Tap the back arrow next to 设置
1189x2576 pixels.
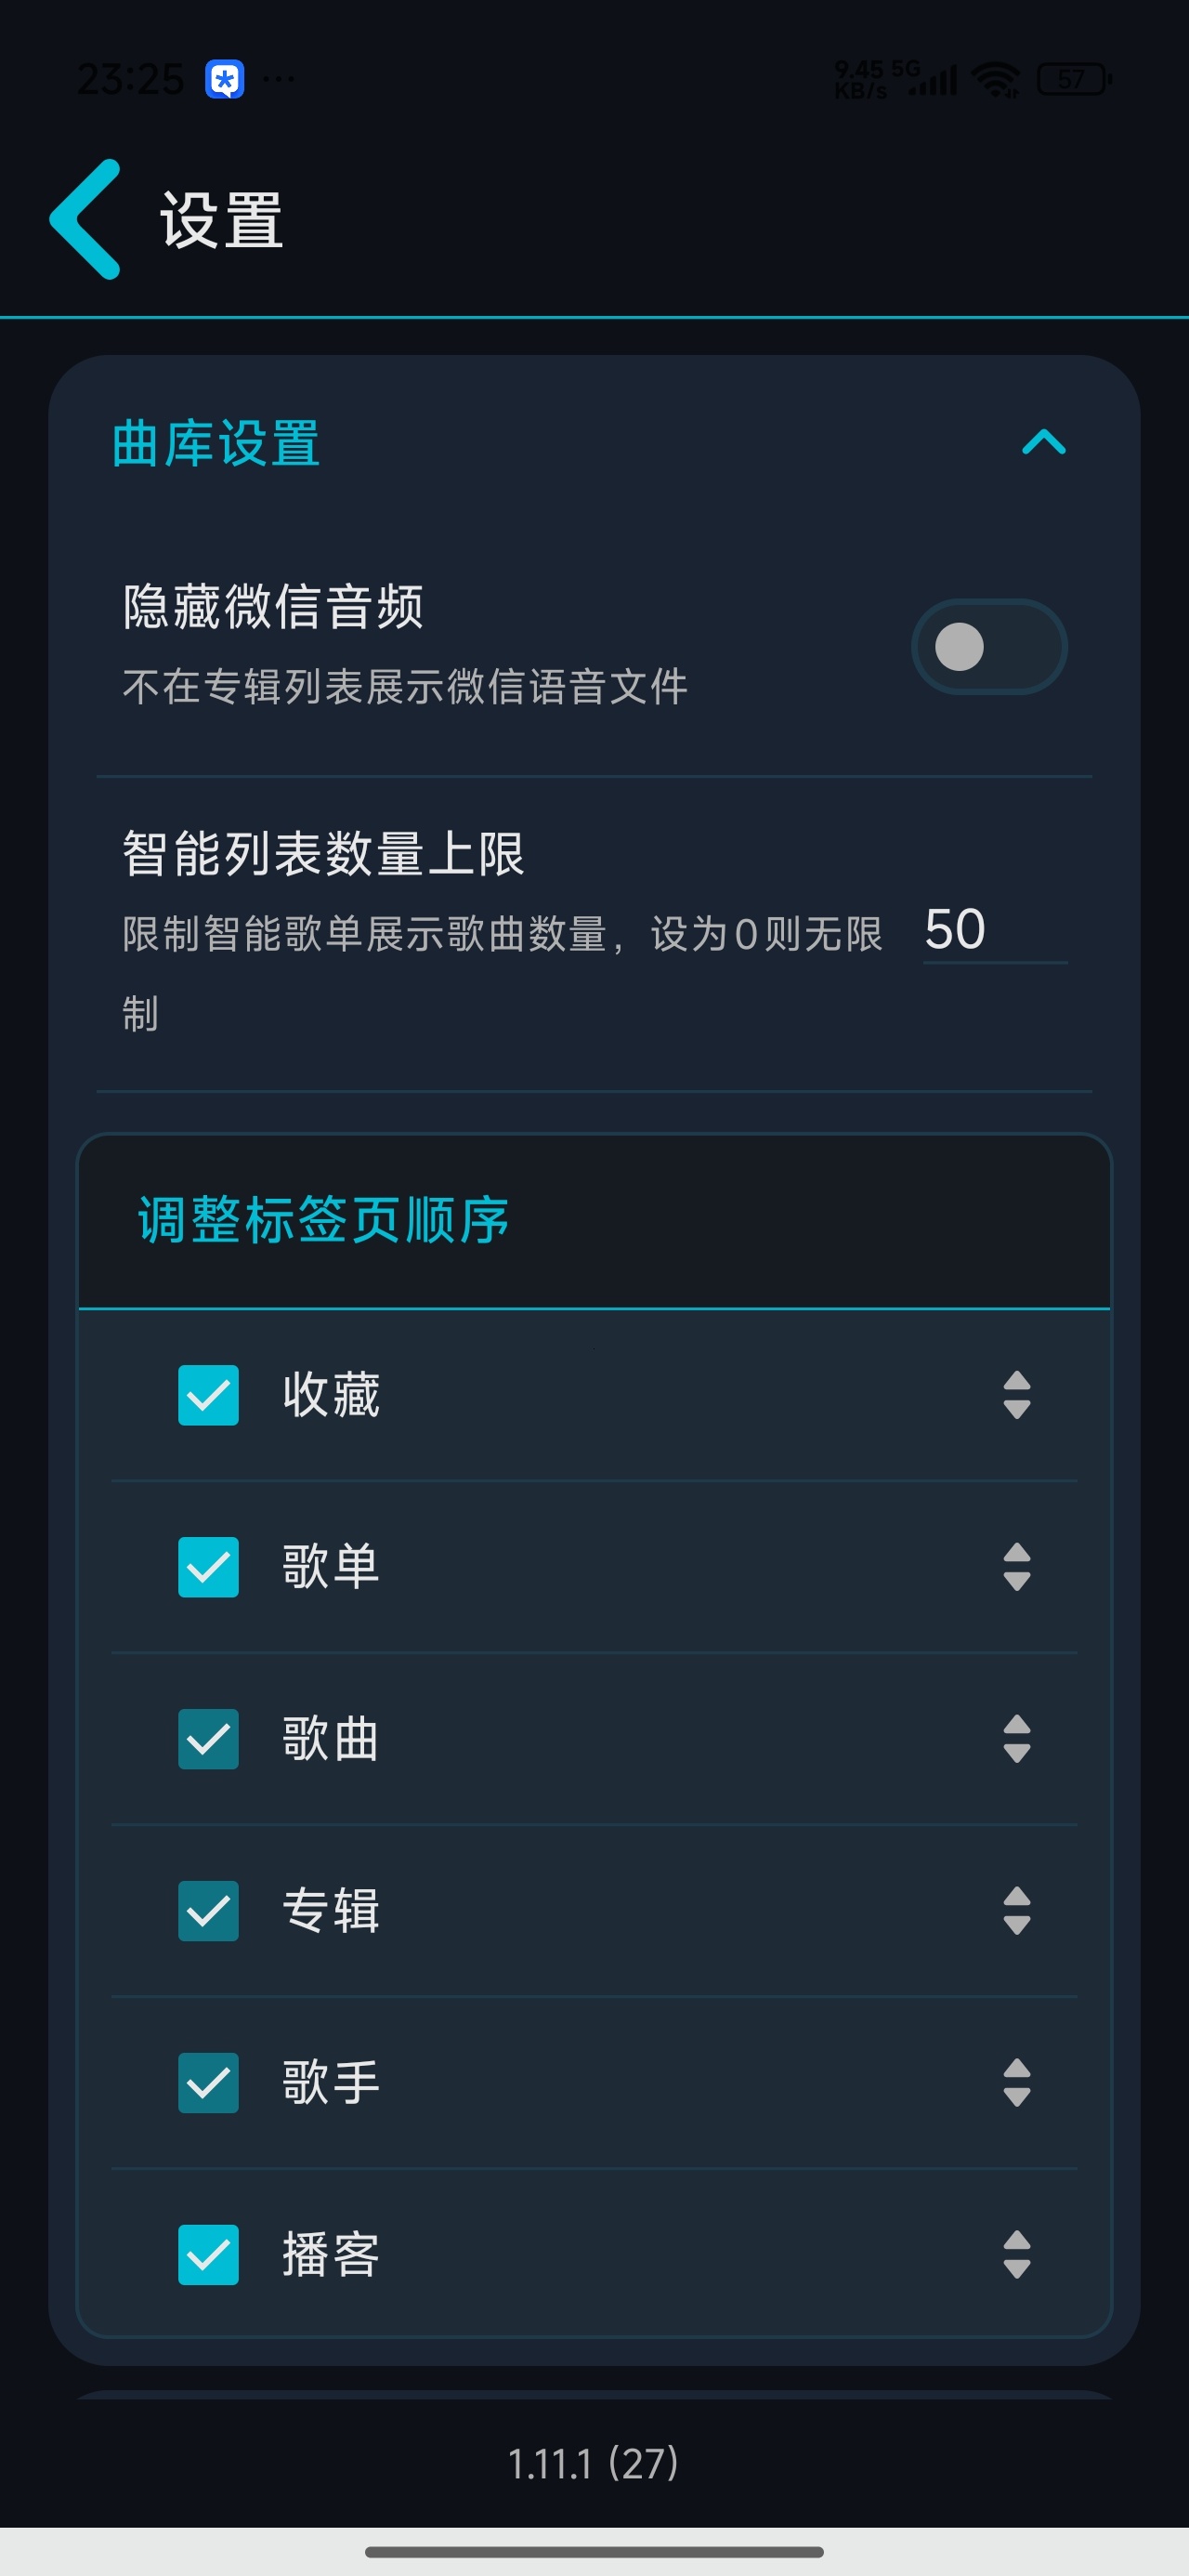[86, 219]
